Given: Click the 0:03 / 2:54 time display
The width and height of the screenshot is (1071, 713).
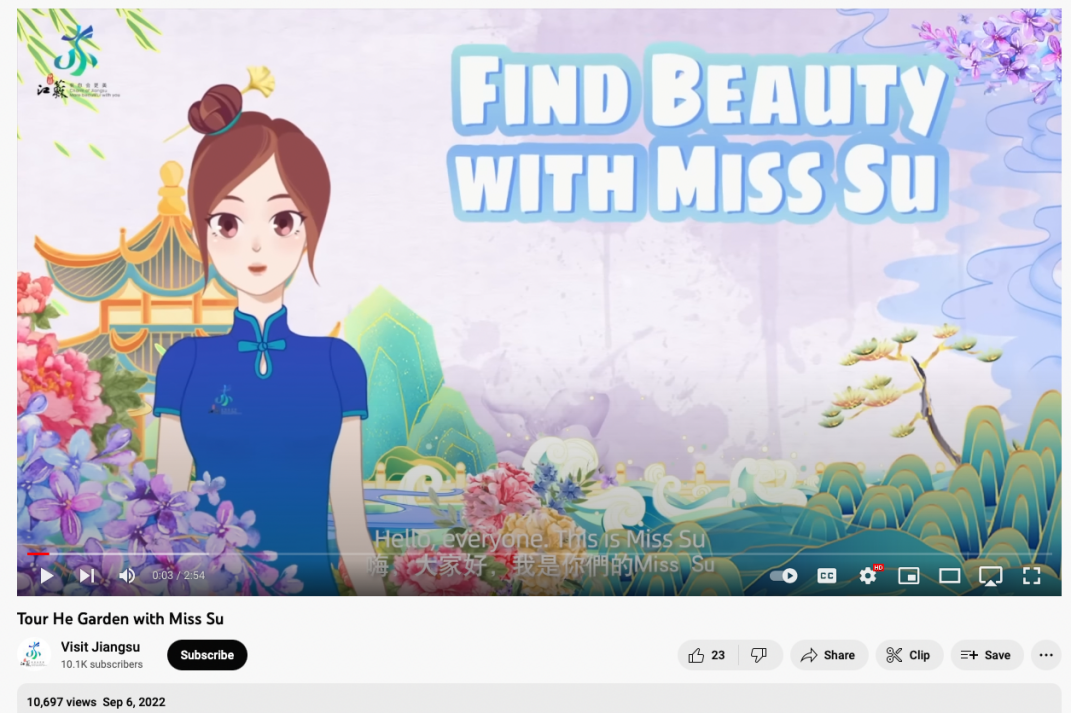Looking at the screenshot, I should [178, 576].
